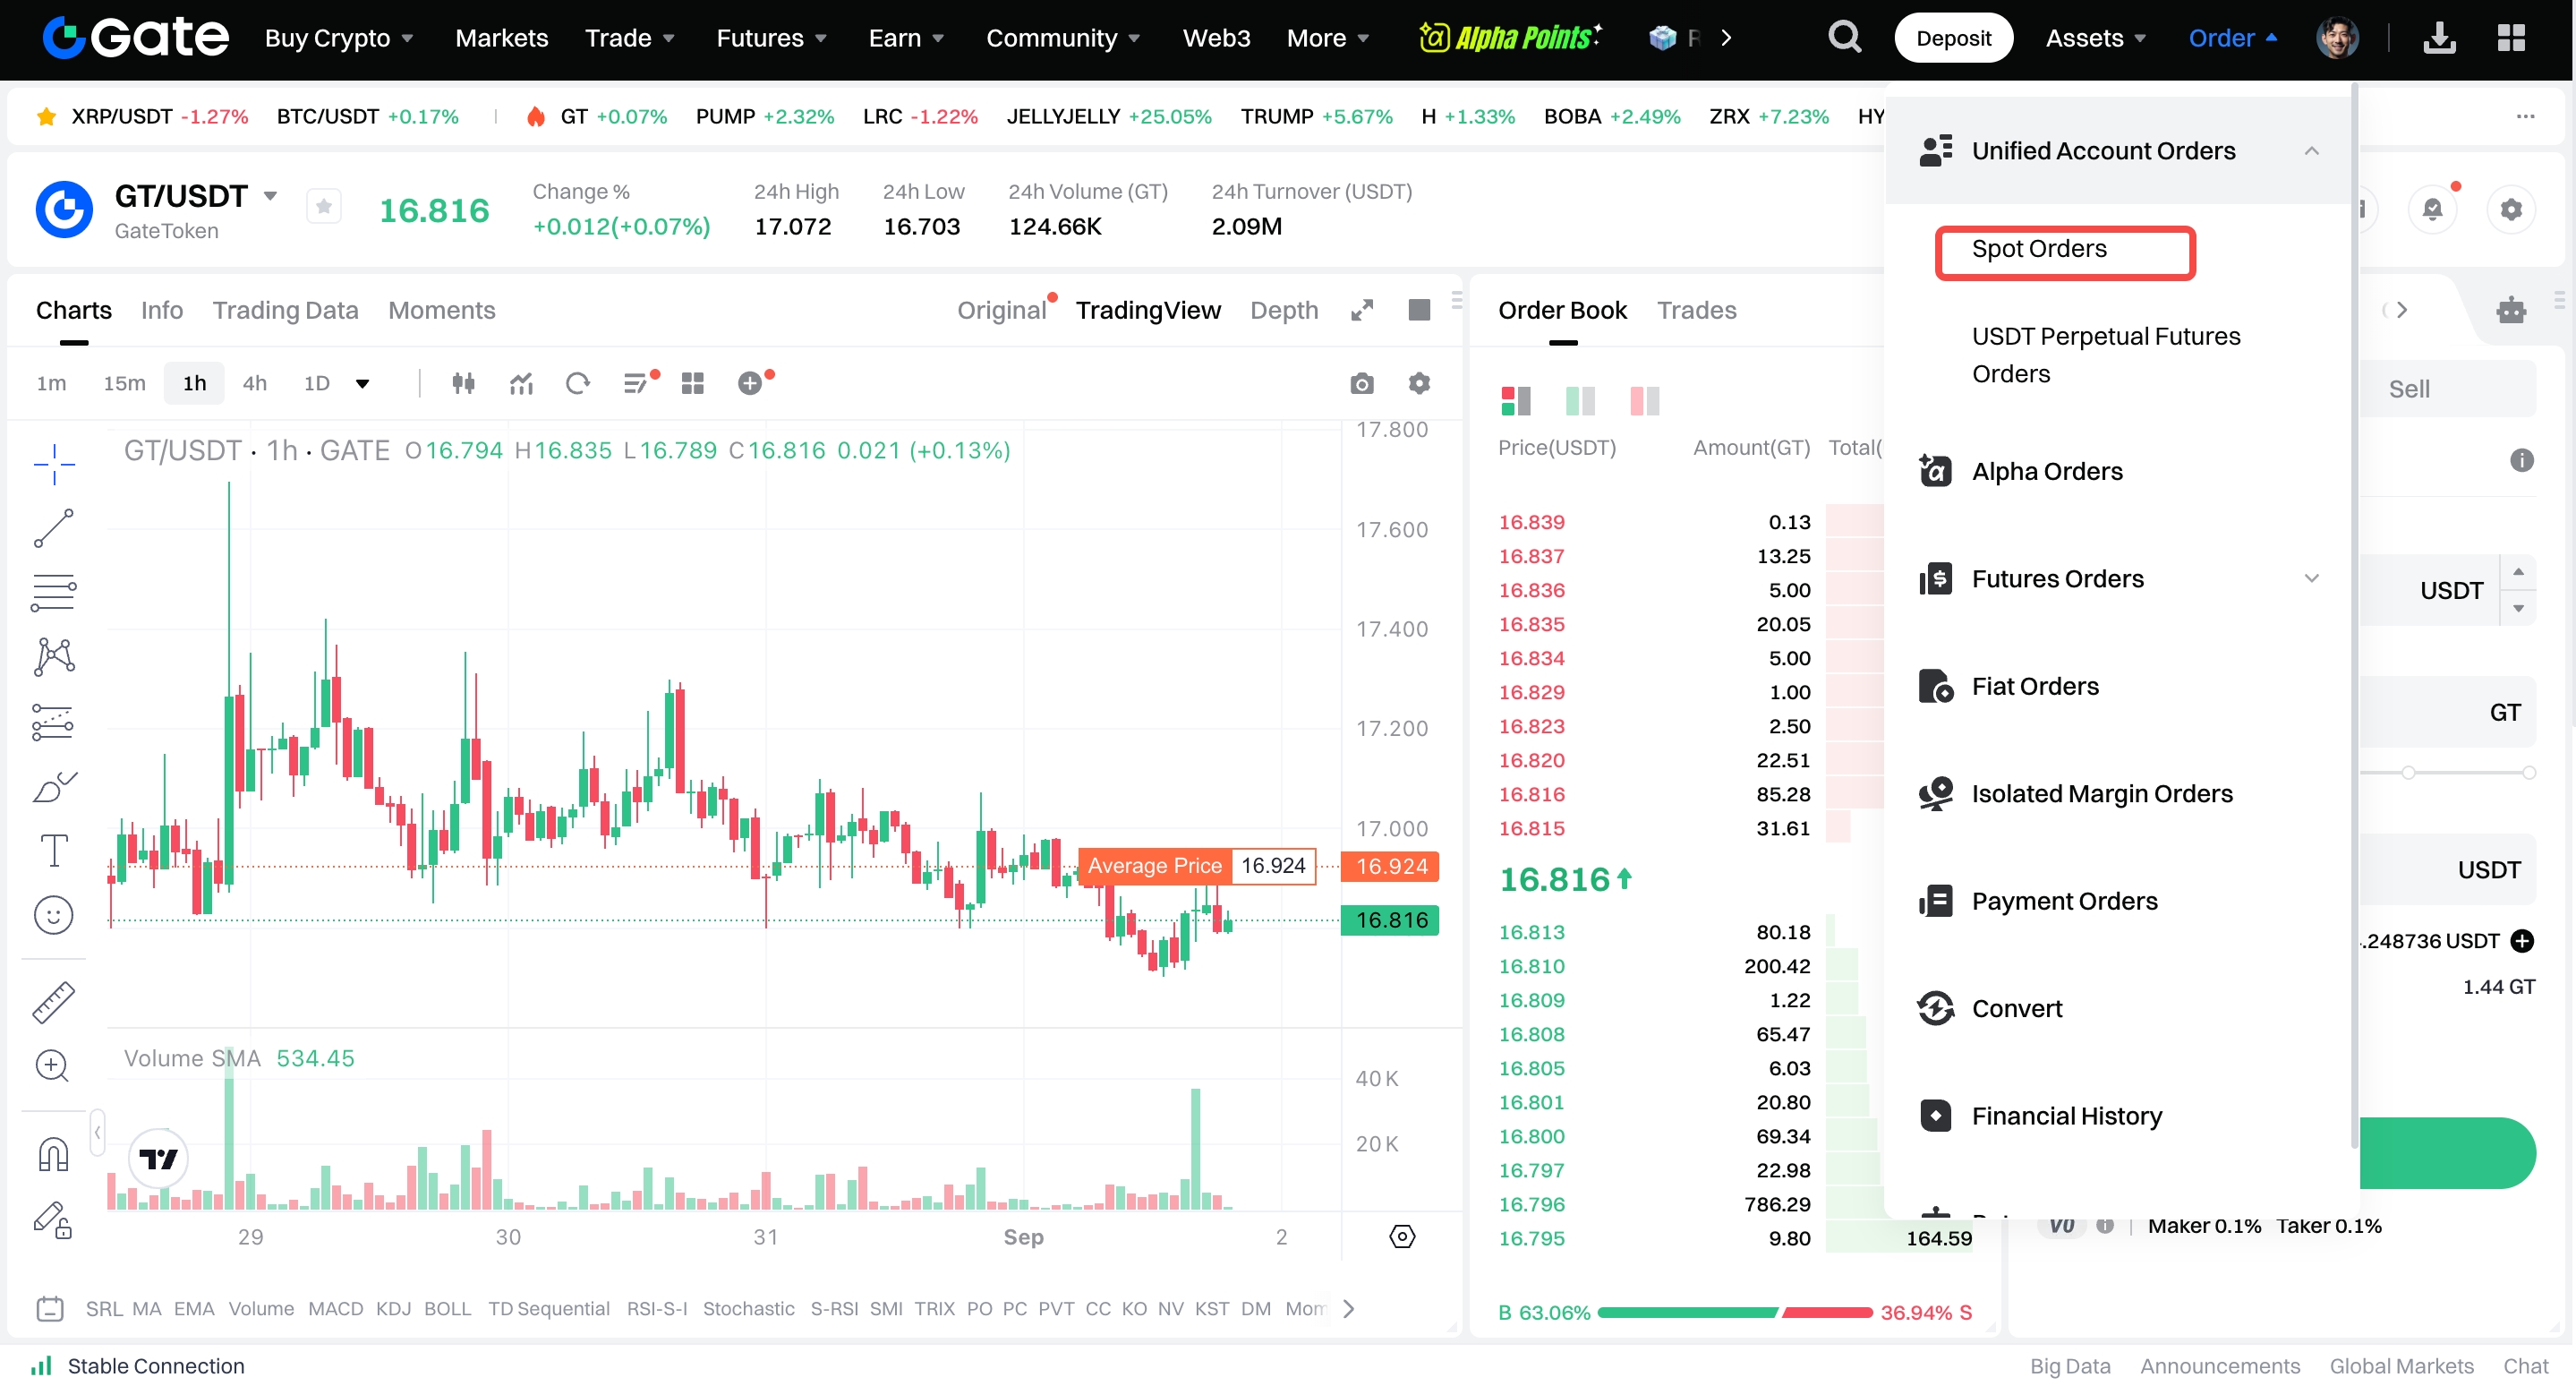Open the emoji sticker tool
Screen dimensions: 2576x1386
(x=54, y=915)
